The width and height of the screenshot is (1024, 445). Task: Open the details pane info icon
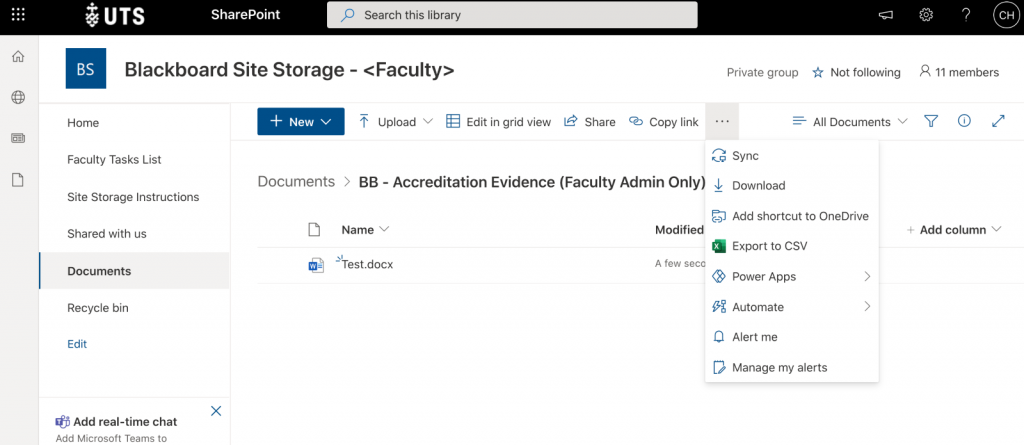(964, 121)
